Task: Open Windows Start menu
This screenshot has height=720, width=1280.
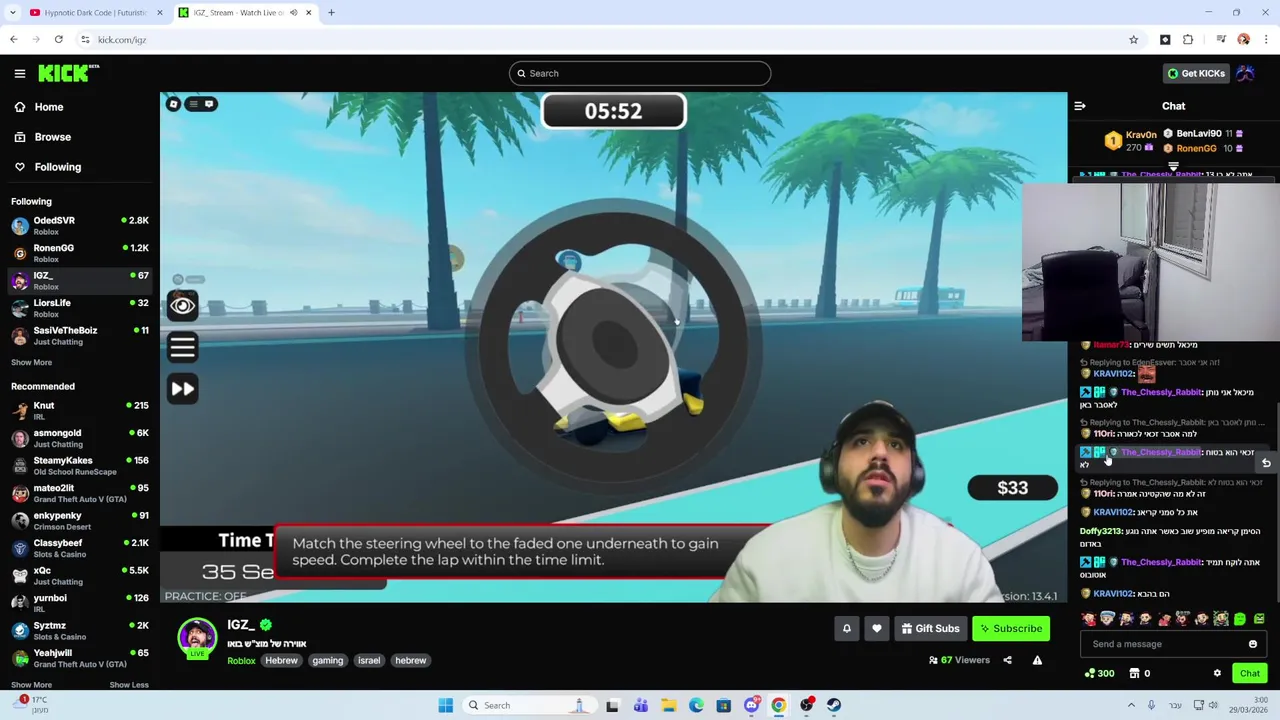Action: [446, 705]
